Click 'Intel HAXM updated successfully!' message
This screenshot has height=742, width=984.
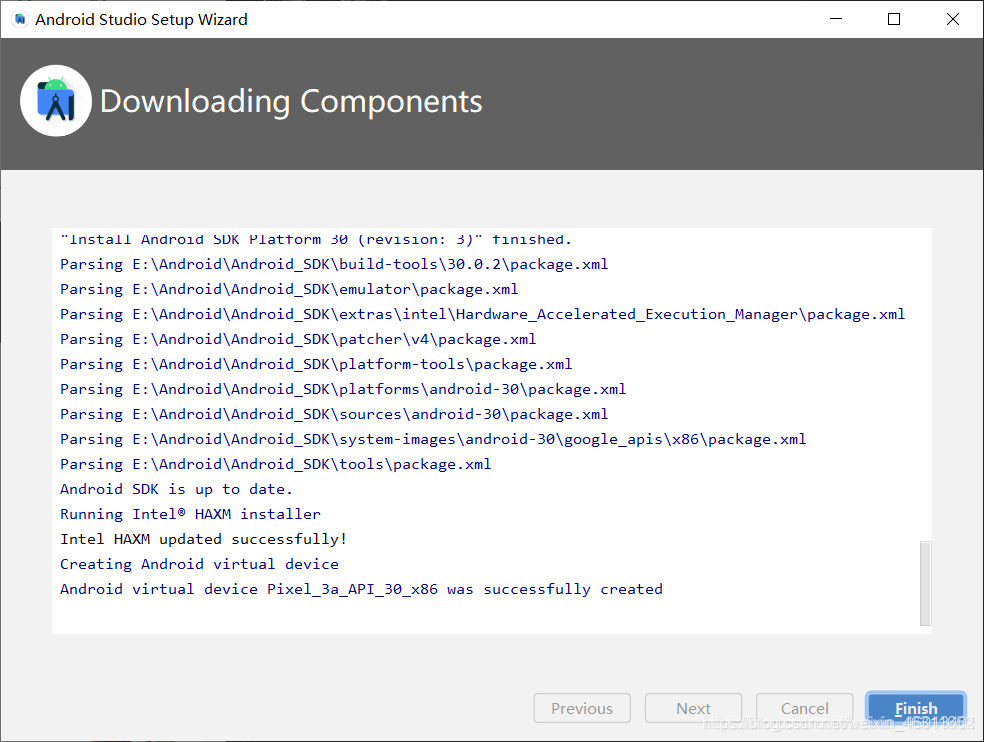click(x=203, y=539)
